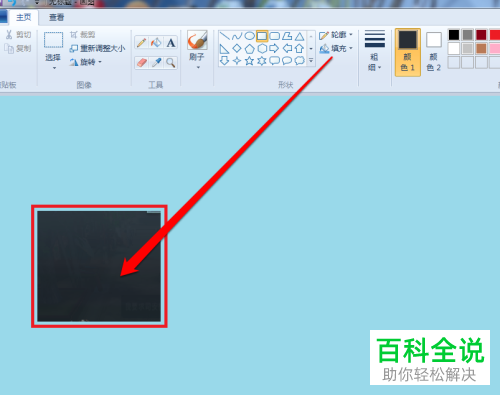This screenshot has height=395, width=500.
Task: Choose the Rounded rectangle shape
Action: (x=274, y=36)
